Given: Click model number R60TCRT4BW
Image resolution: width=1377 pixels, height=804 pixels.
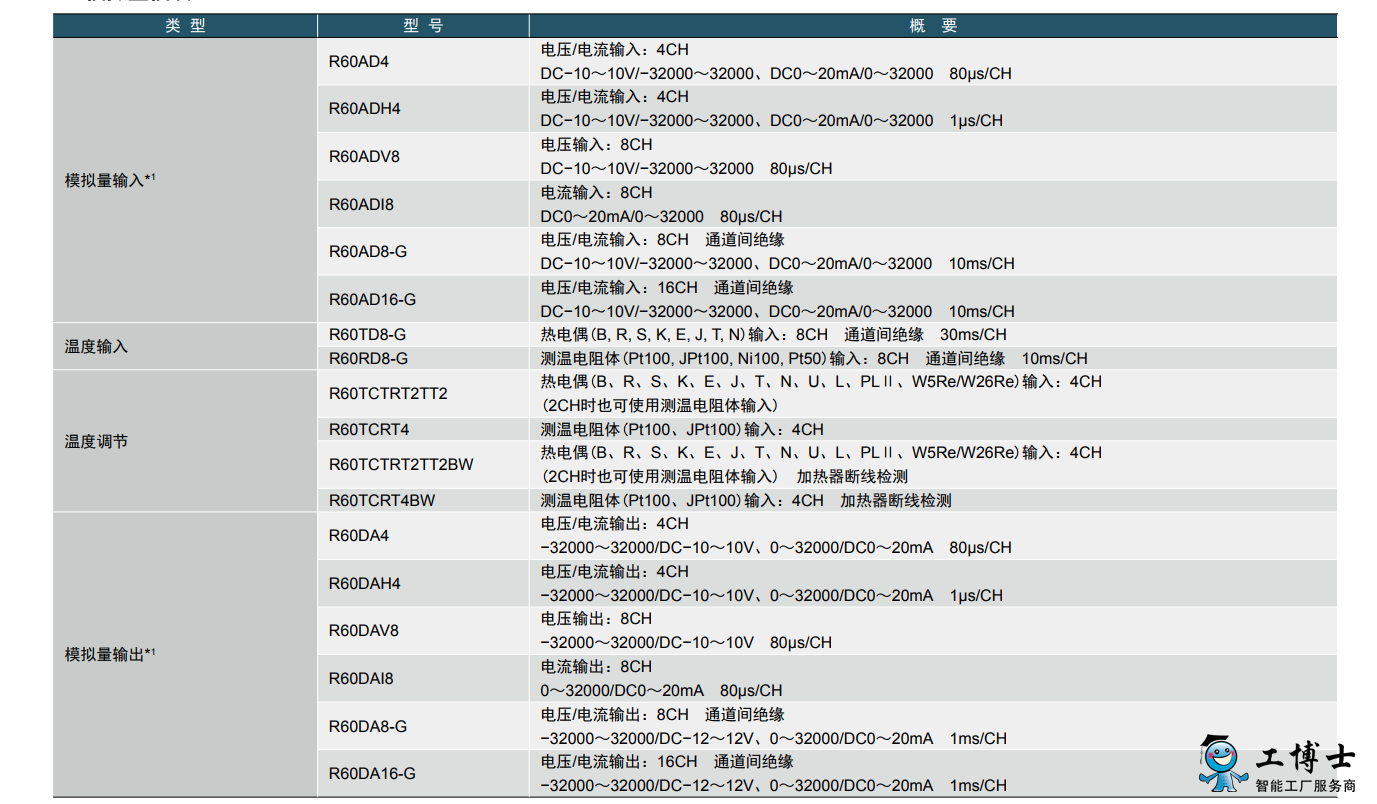Looking at the screenshot, I should point(382,500).
